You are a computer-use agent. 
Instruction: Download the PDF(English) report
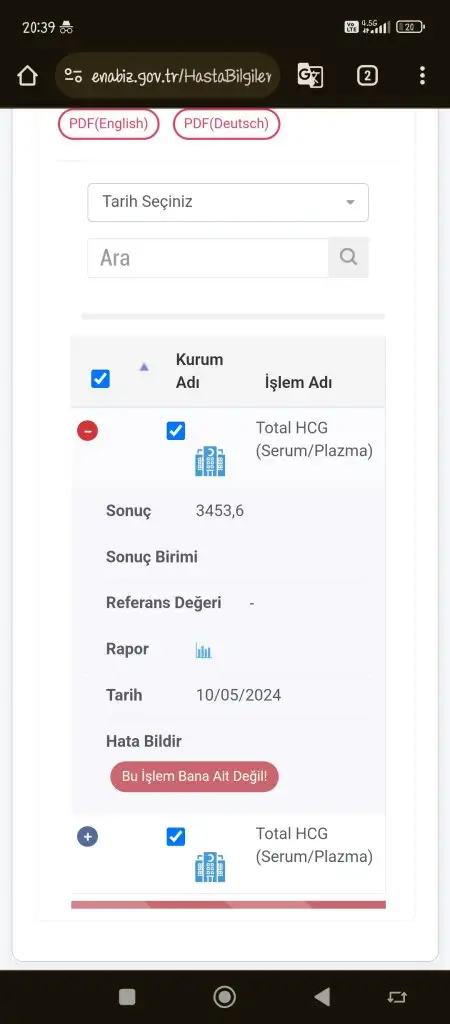[x=109, y=124]
